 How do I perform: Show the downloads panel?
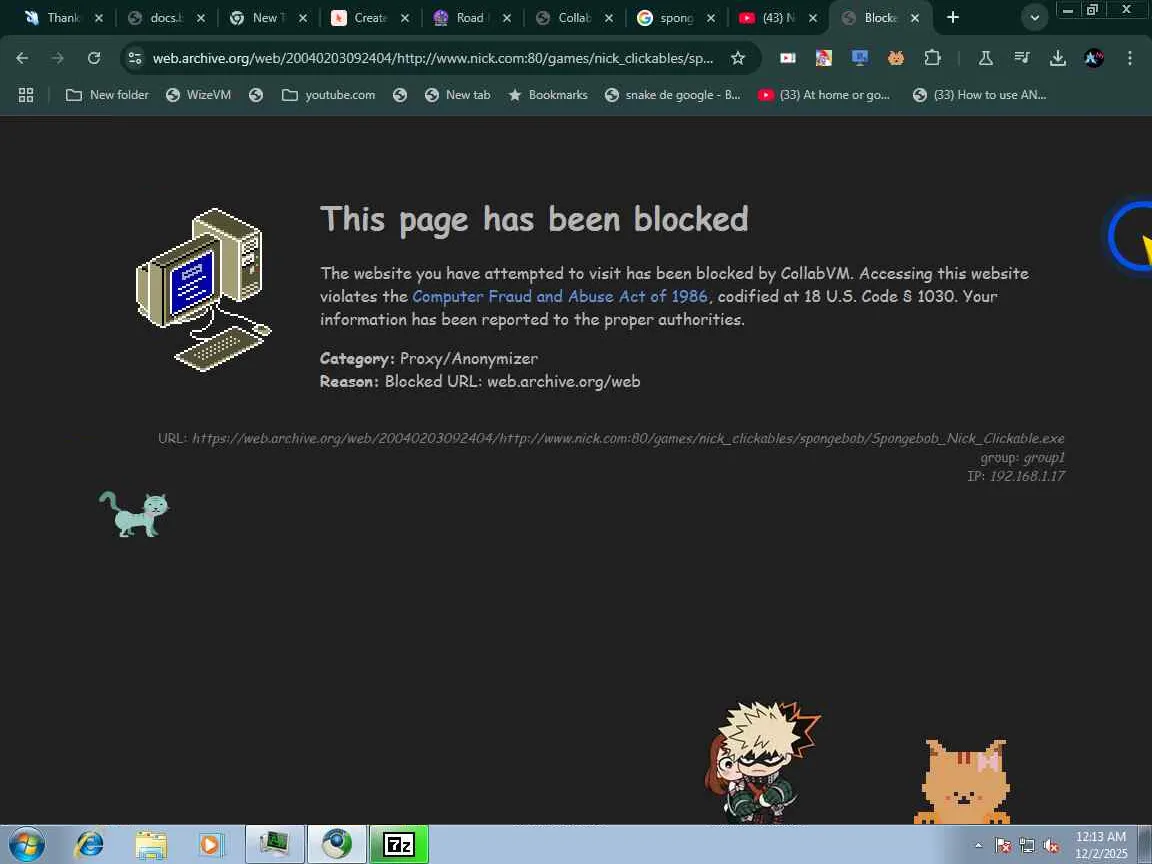tap(1057, 58)
